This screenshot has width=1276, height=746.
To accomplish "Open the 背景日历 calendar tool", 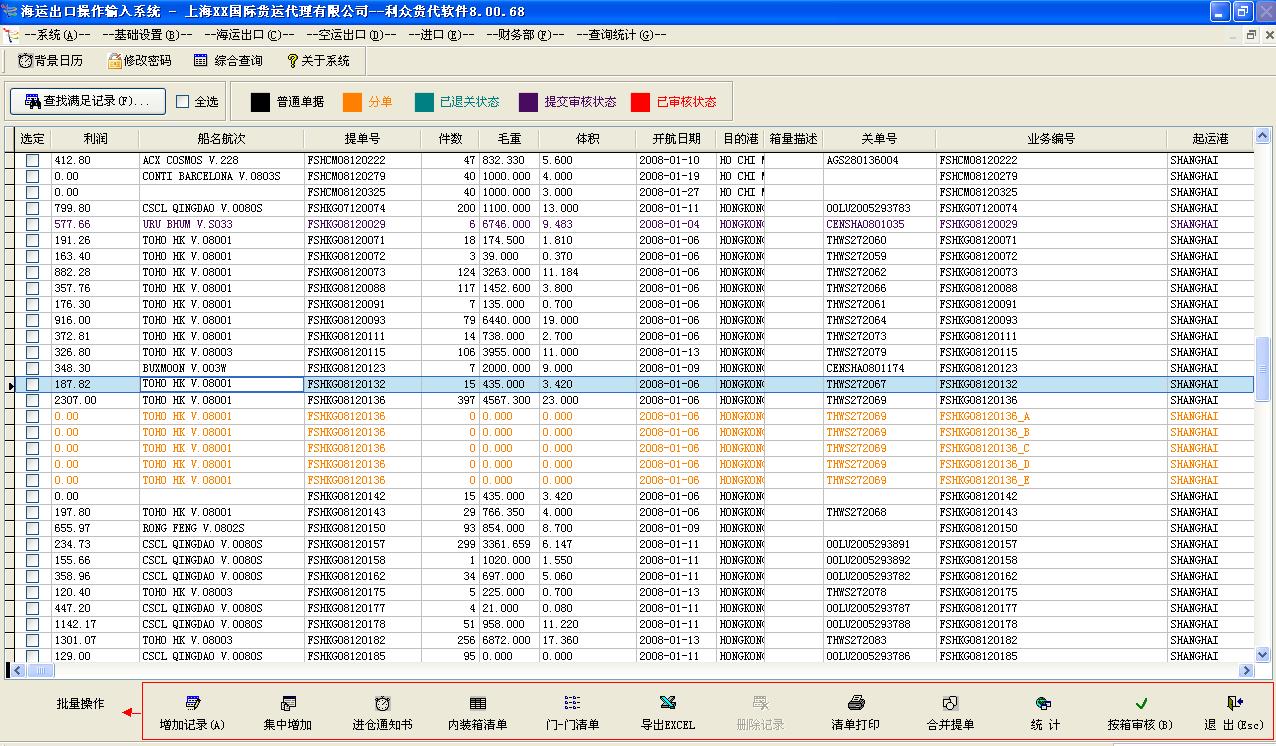I will click(50, 61).
